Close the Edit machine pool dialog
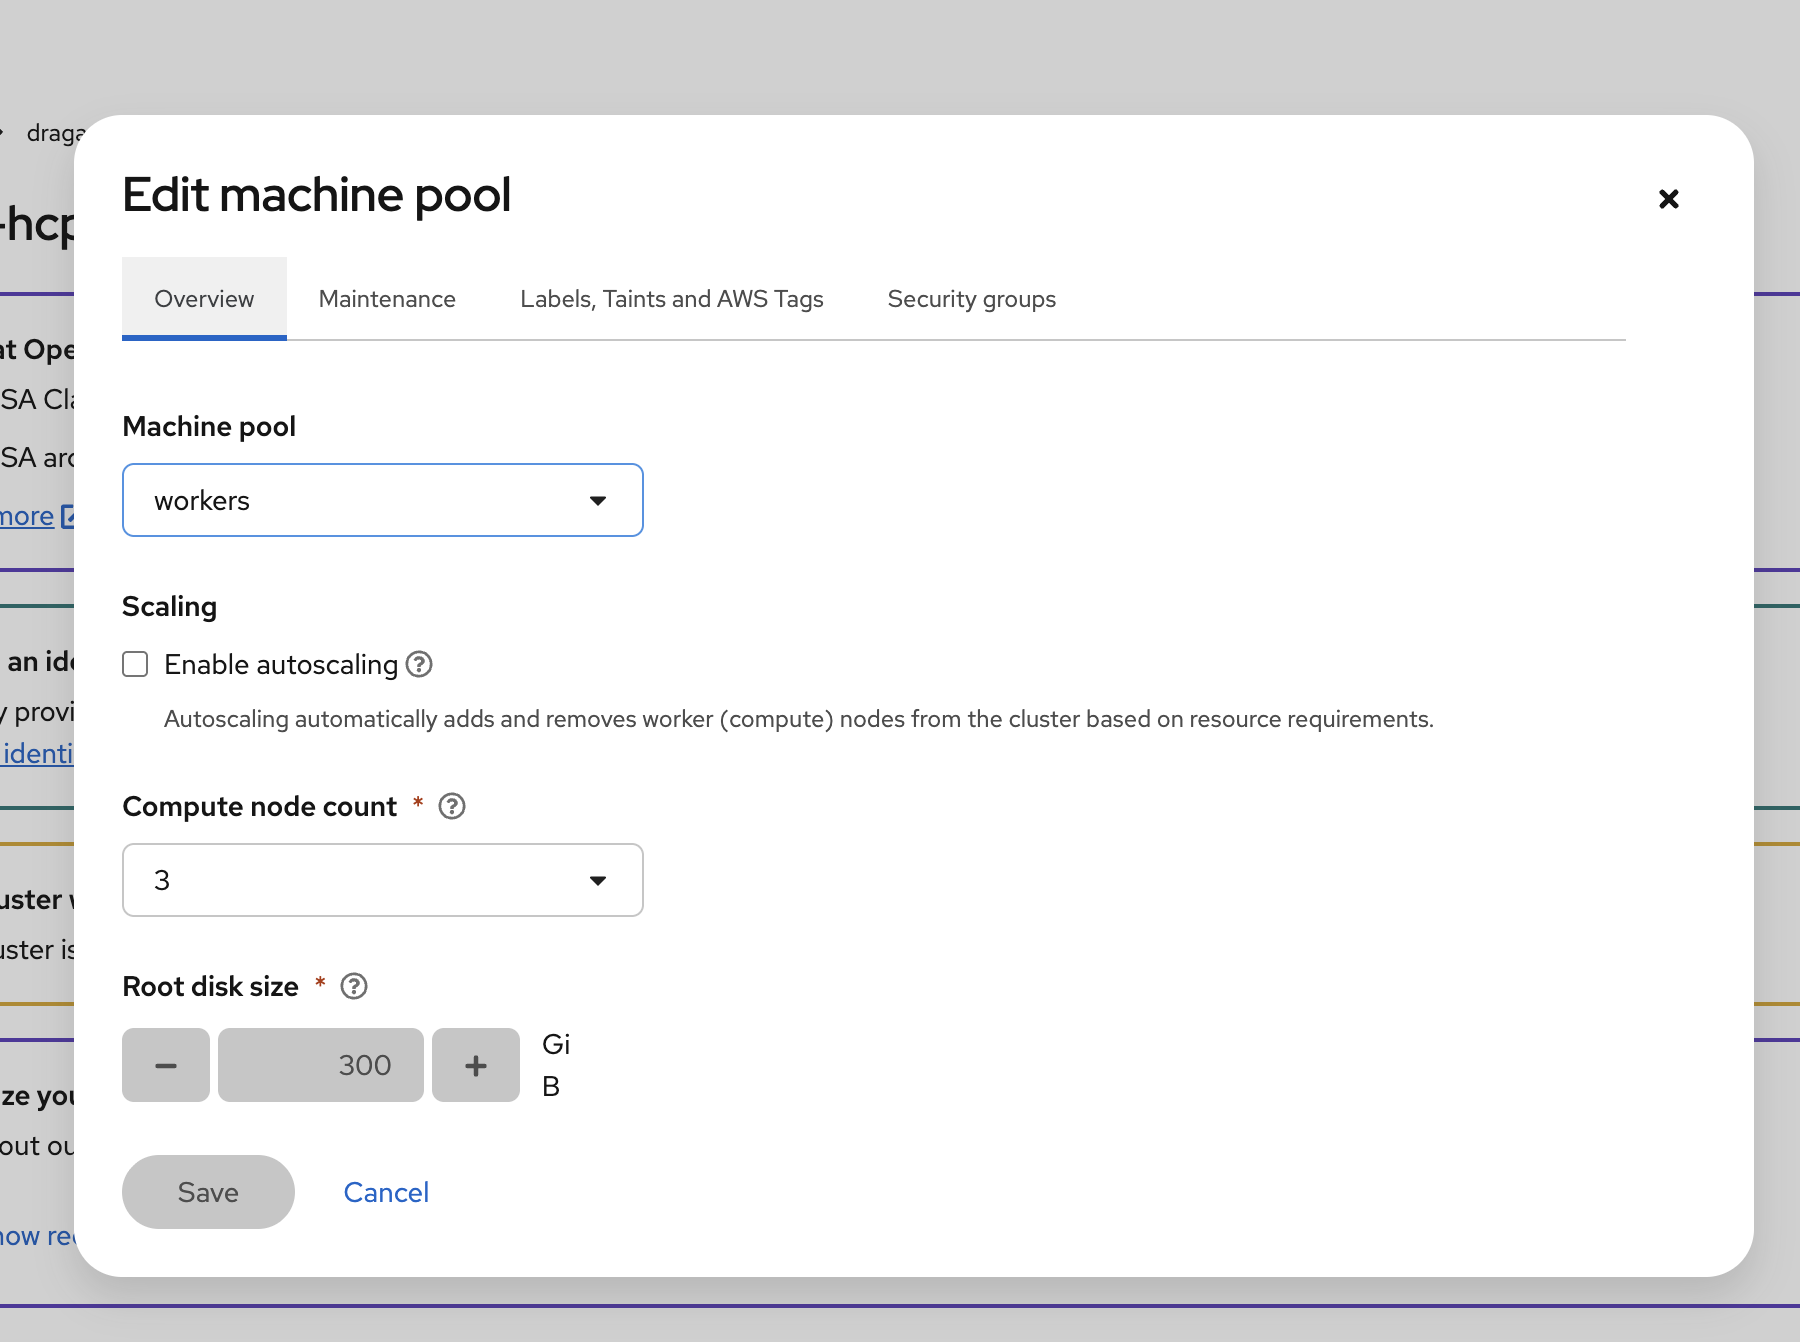 point(1668,199)
